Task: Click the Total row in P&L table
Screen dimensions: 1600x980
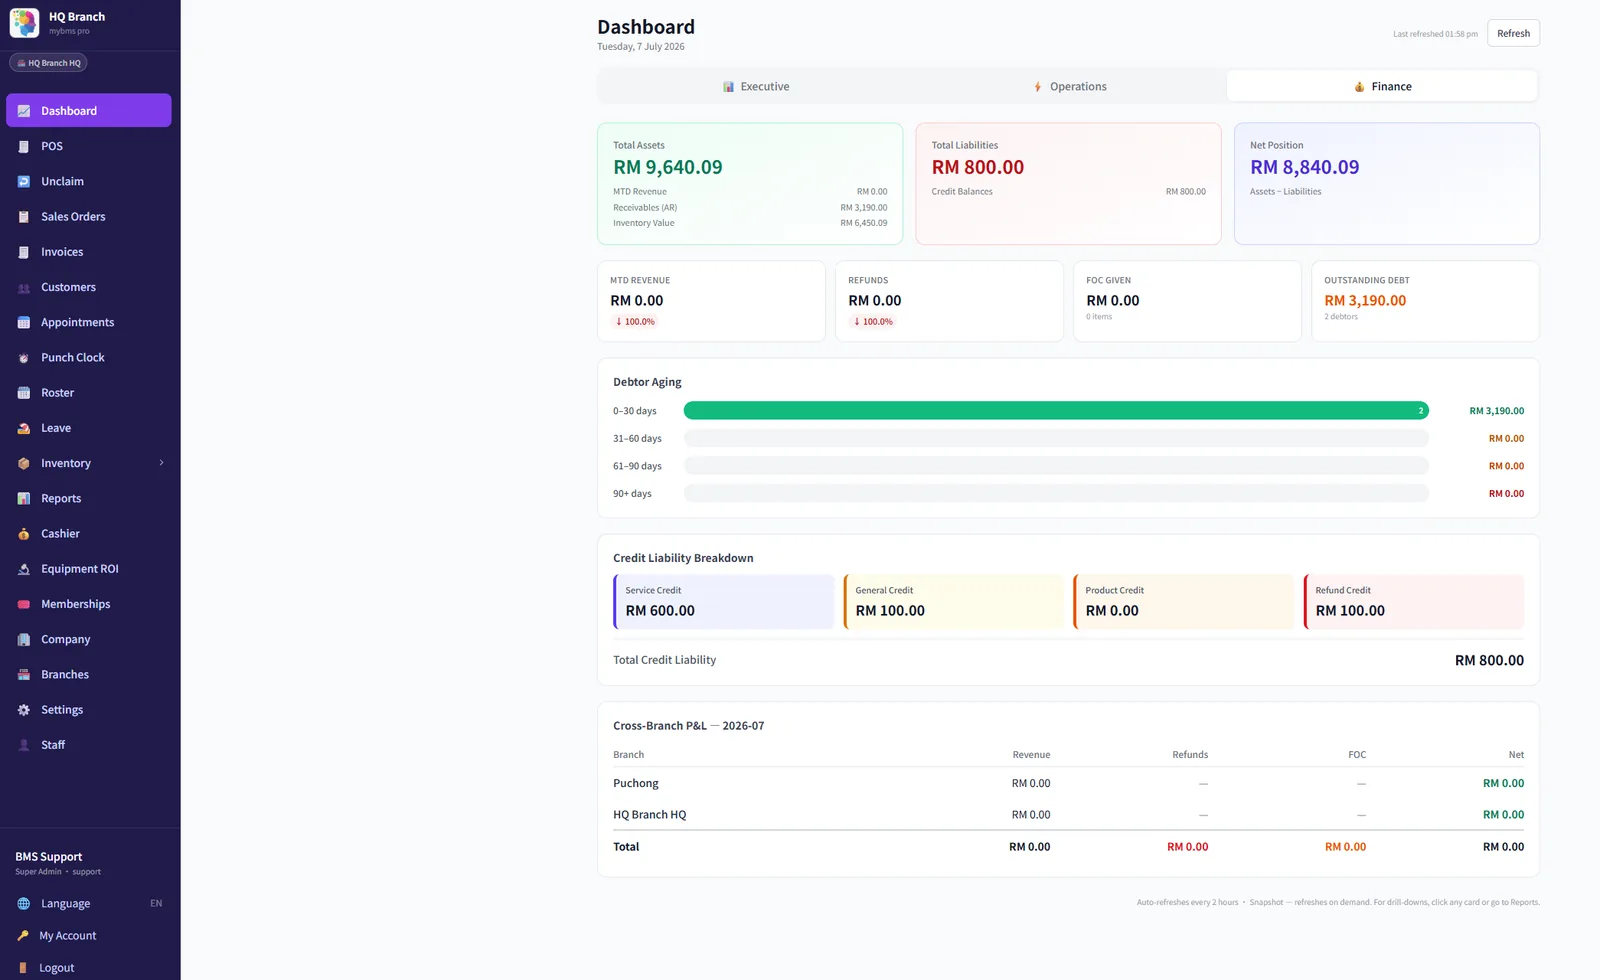Action: 1068,847
